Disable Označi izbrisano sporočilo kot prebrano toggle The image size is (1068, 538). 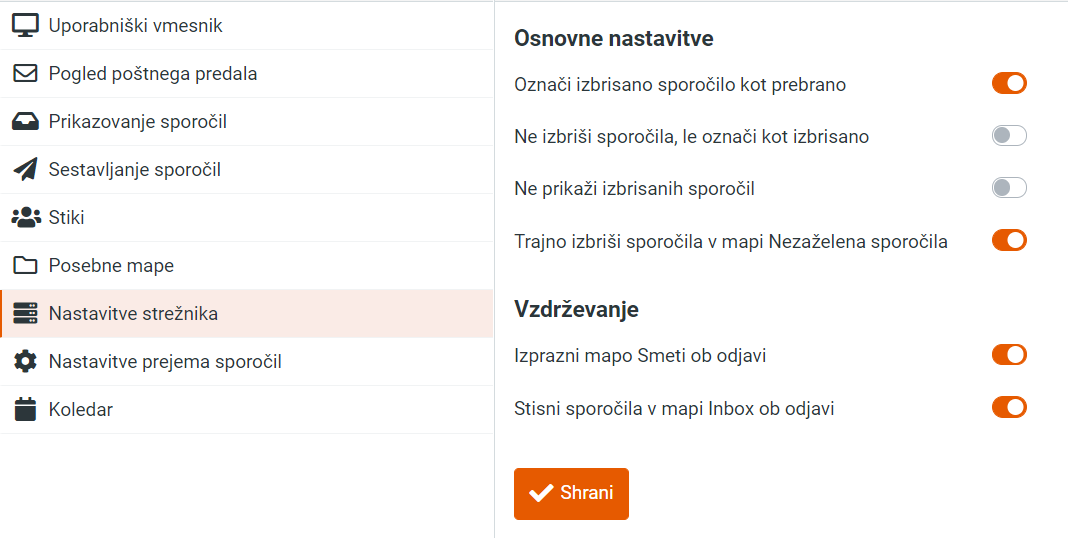[x=1009, y=84]
